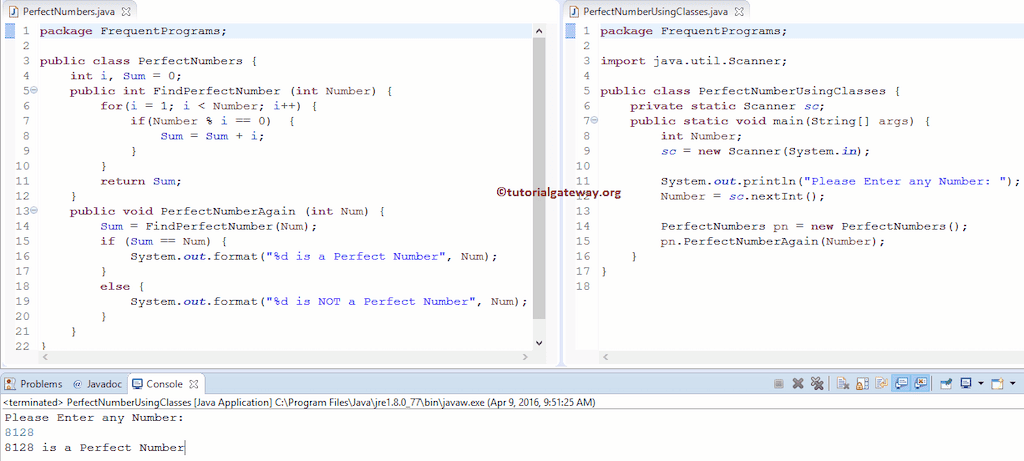
Task: Click line "for(i = 1; i < Number; i++) {"
Action: point(209,106)
